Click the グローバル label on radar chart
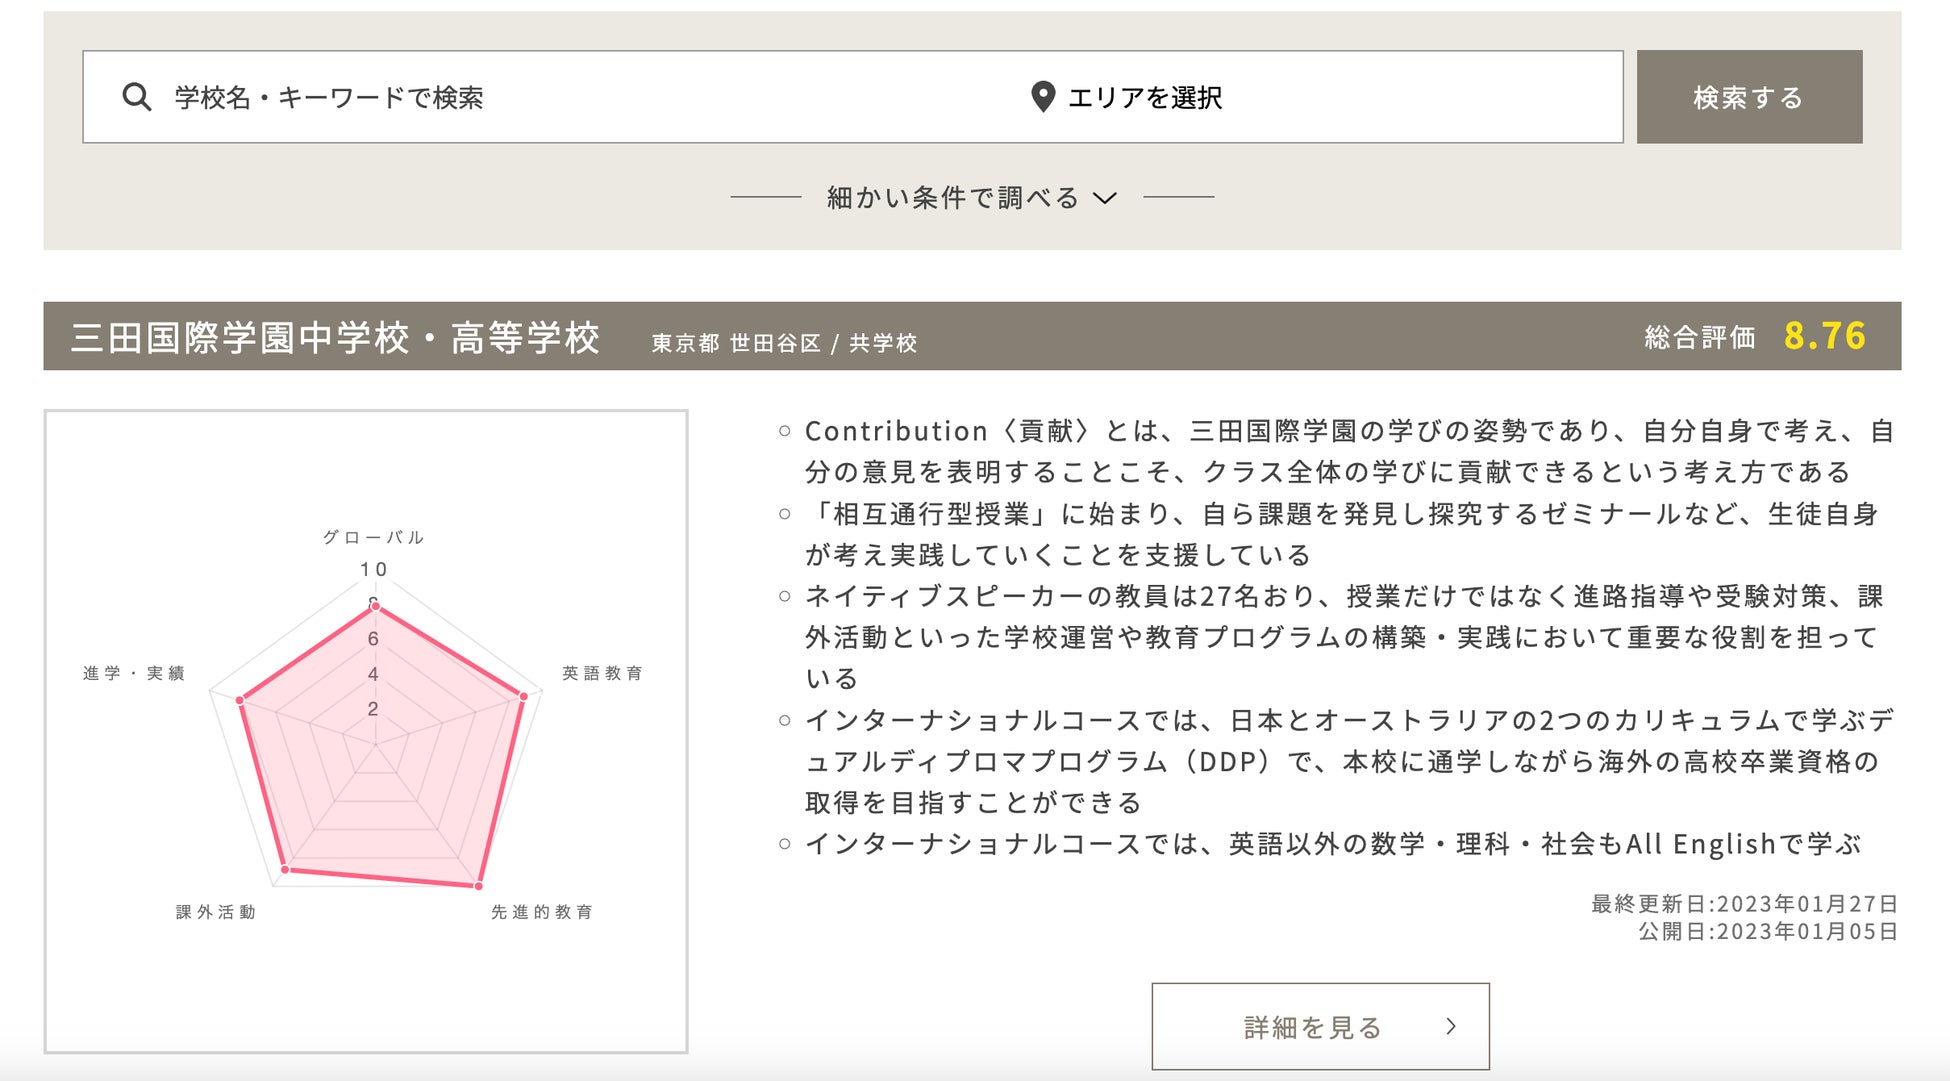This screenshot has width=1950, height=1081. (374, 538)
